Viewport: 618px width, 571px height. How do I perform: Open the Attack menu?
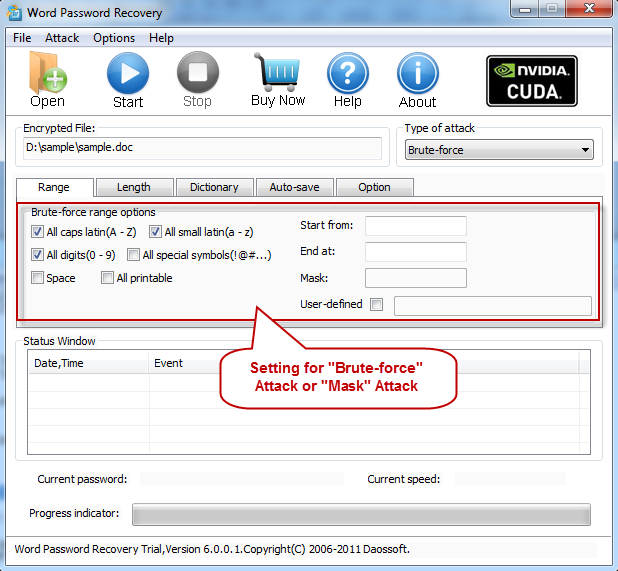[62, 38]
